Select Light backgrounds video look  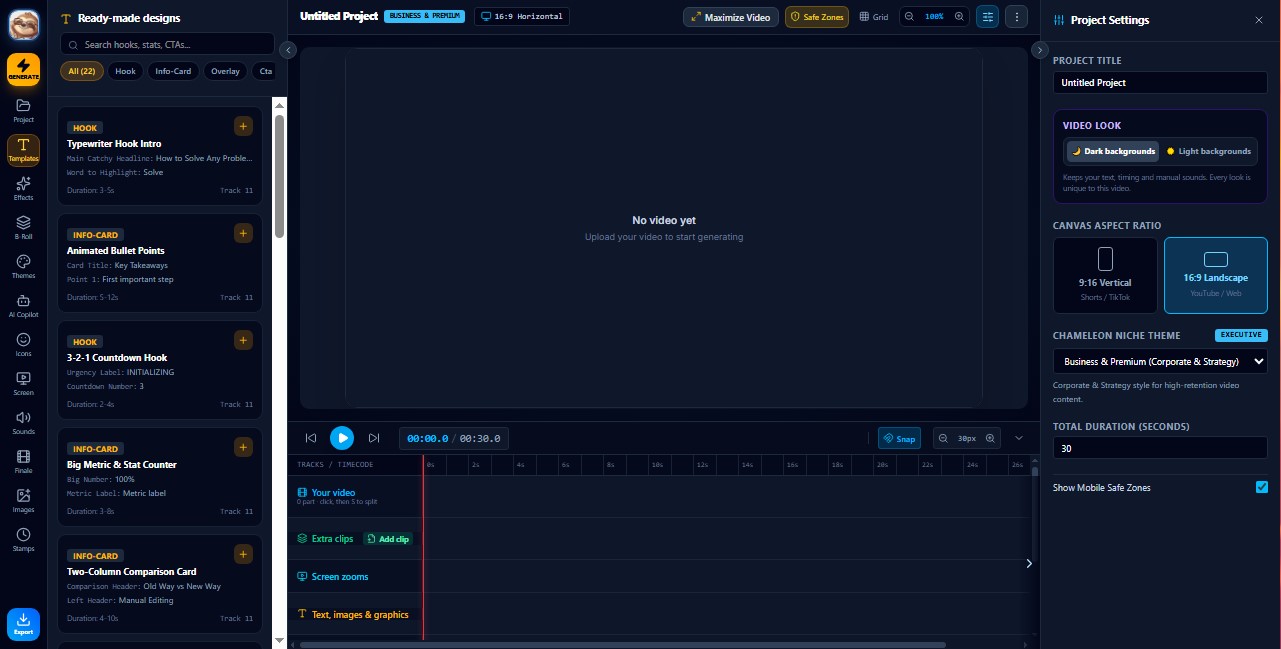1208,151
